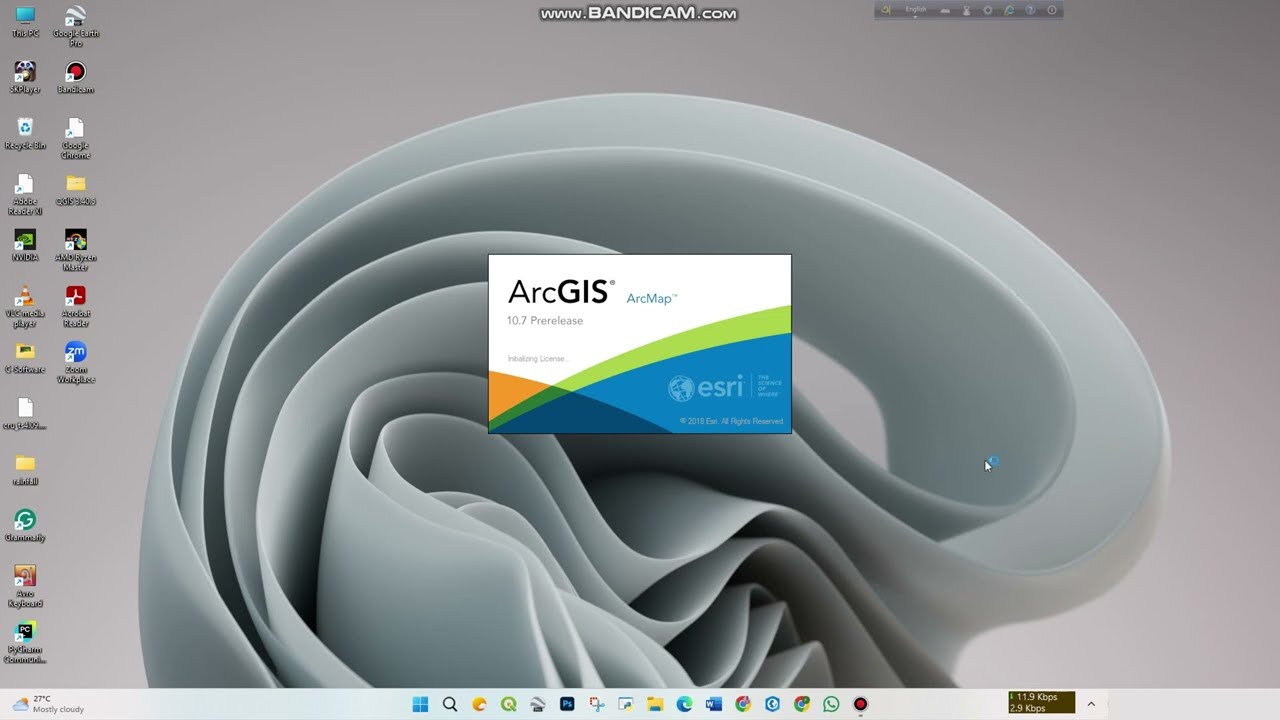Select the C-Software folder icon

tap(25, 357)
